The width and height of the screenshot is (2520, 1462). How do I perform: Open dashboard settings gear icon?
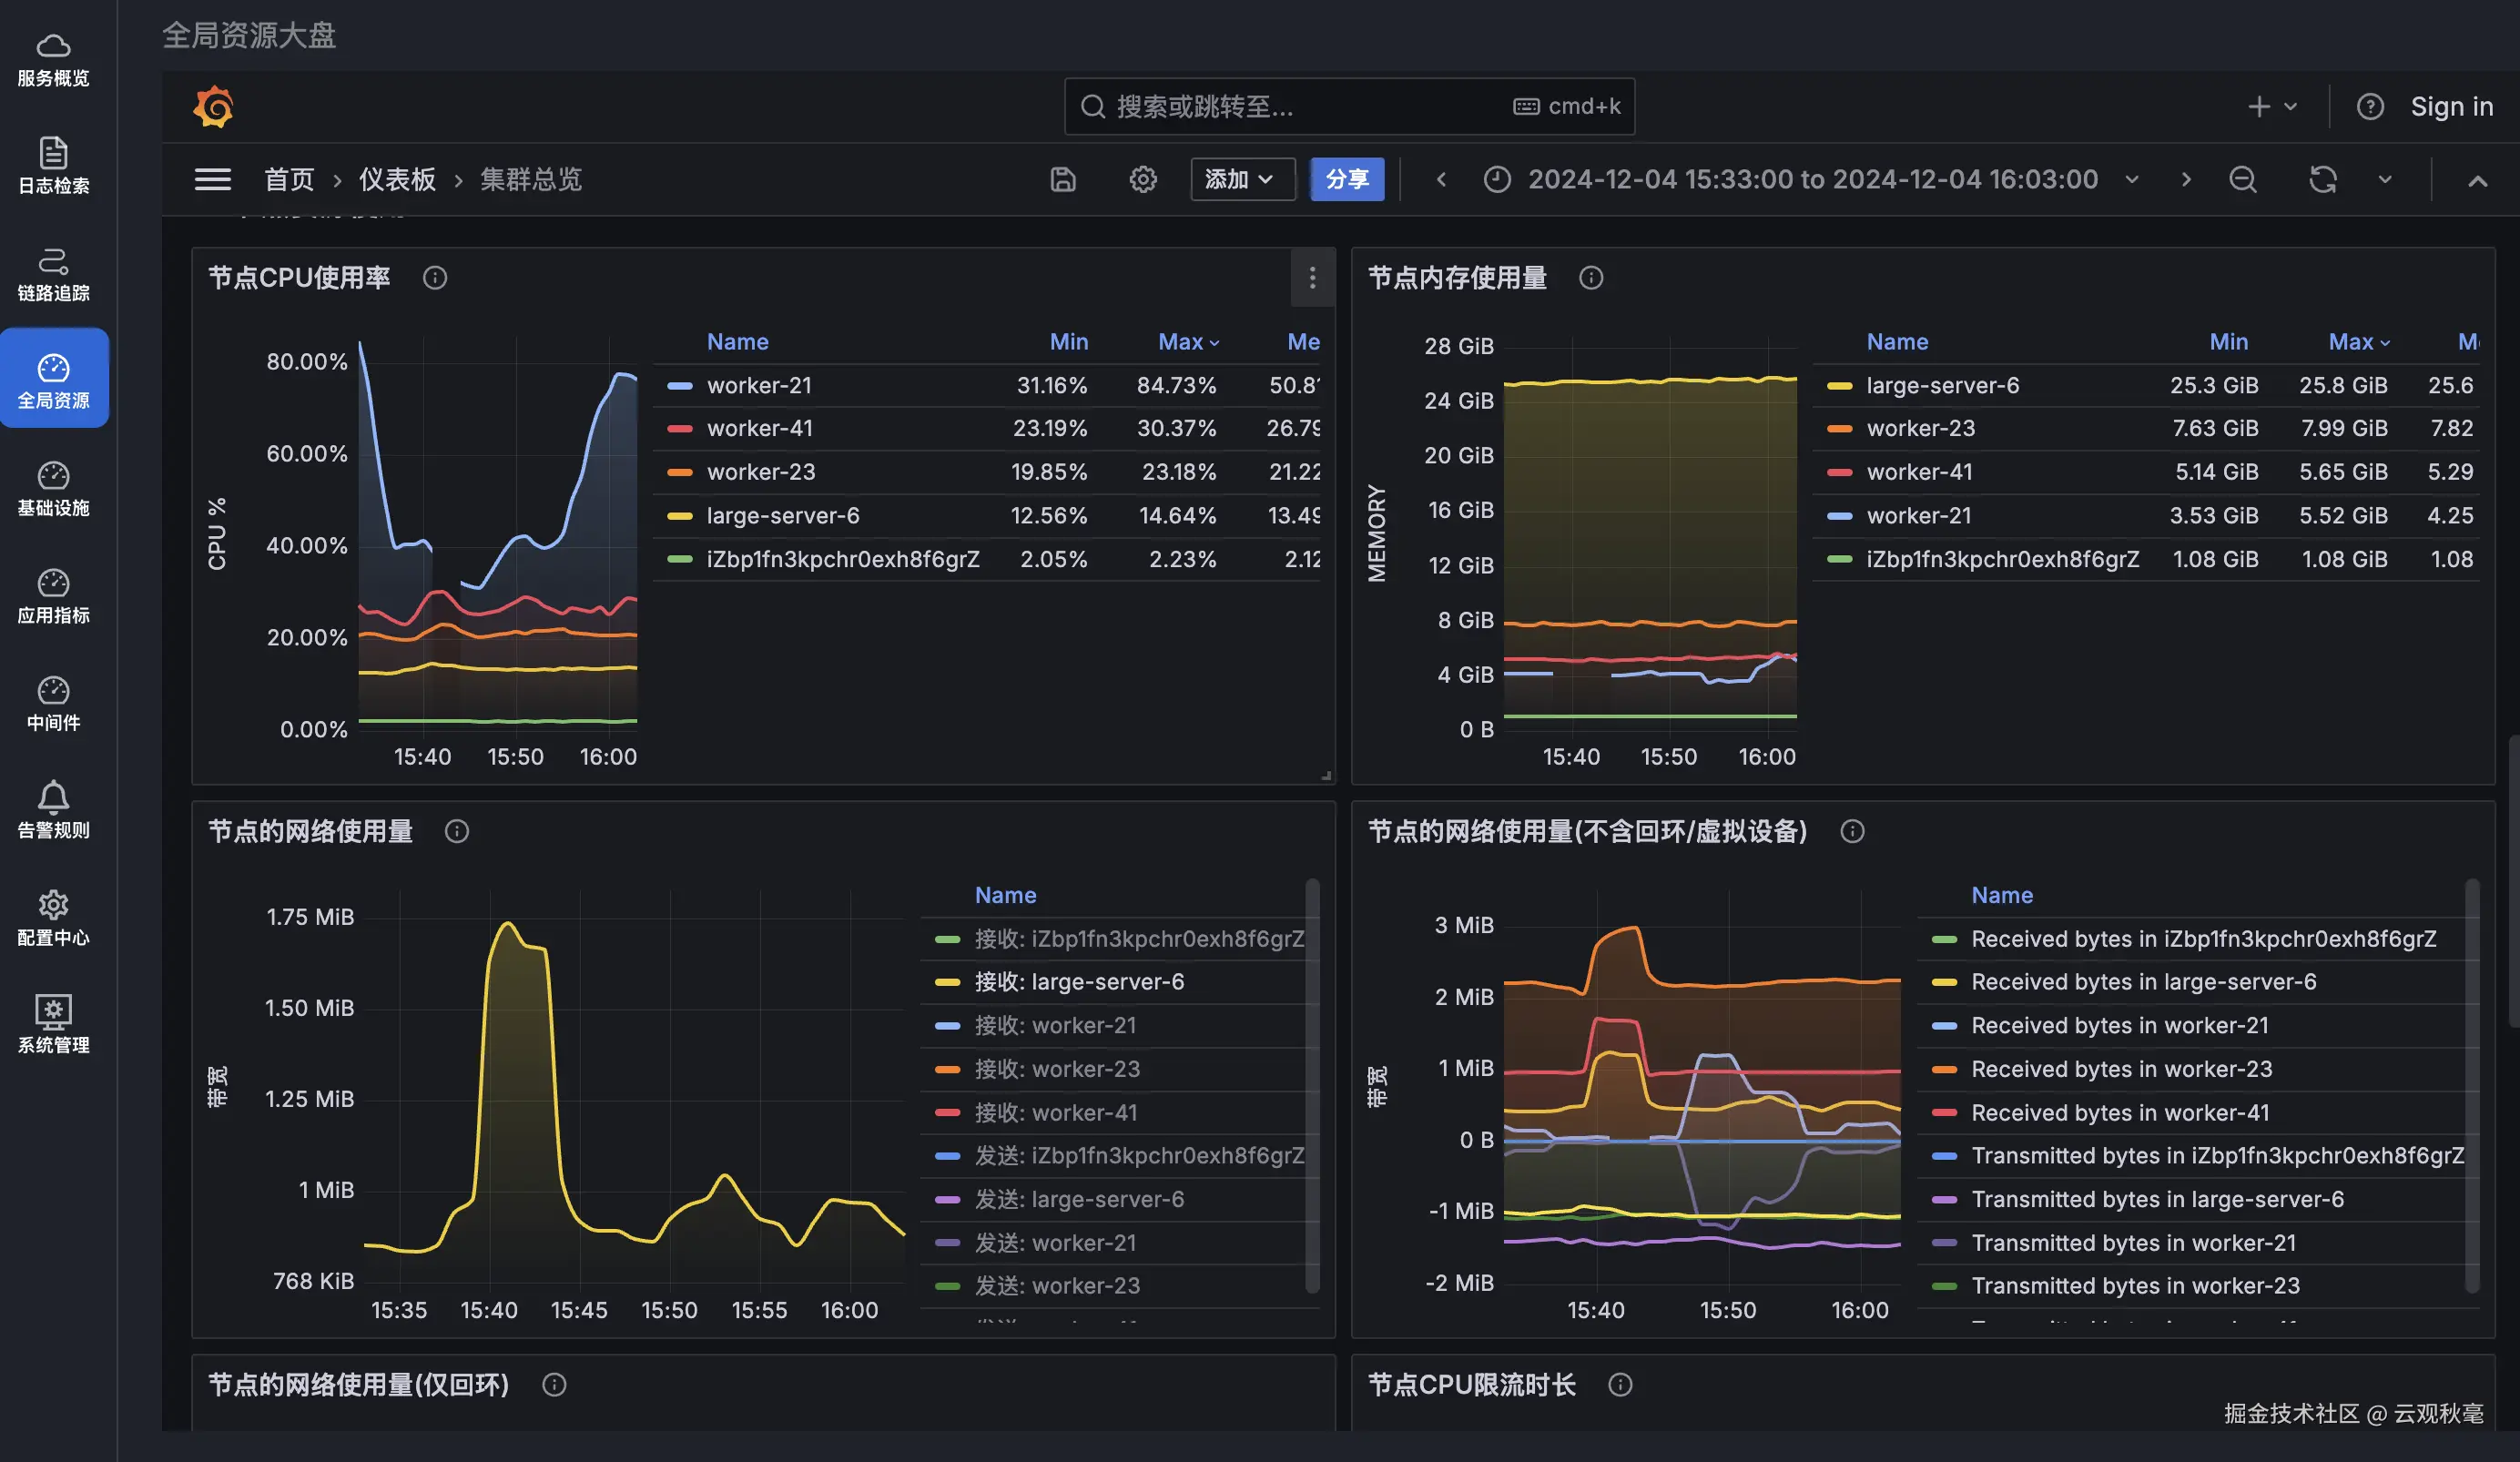tap(1143, 180)
